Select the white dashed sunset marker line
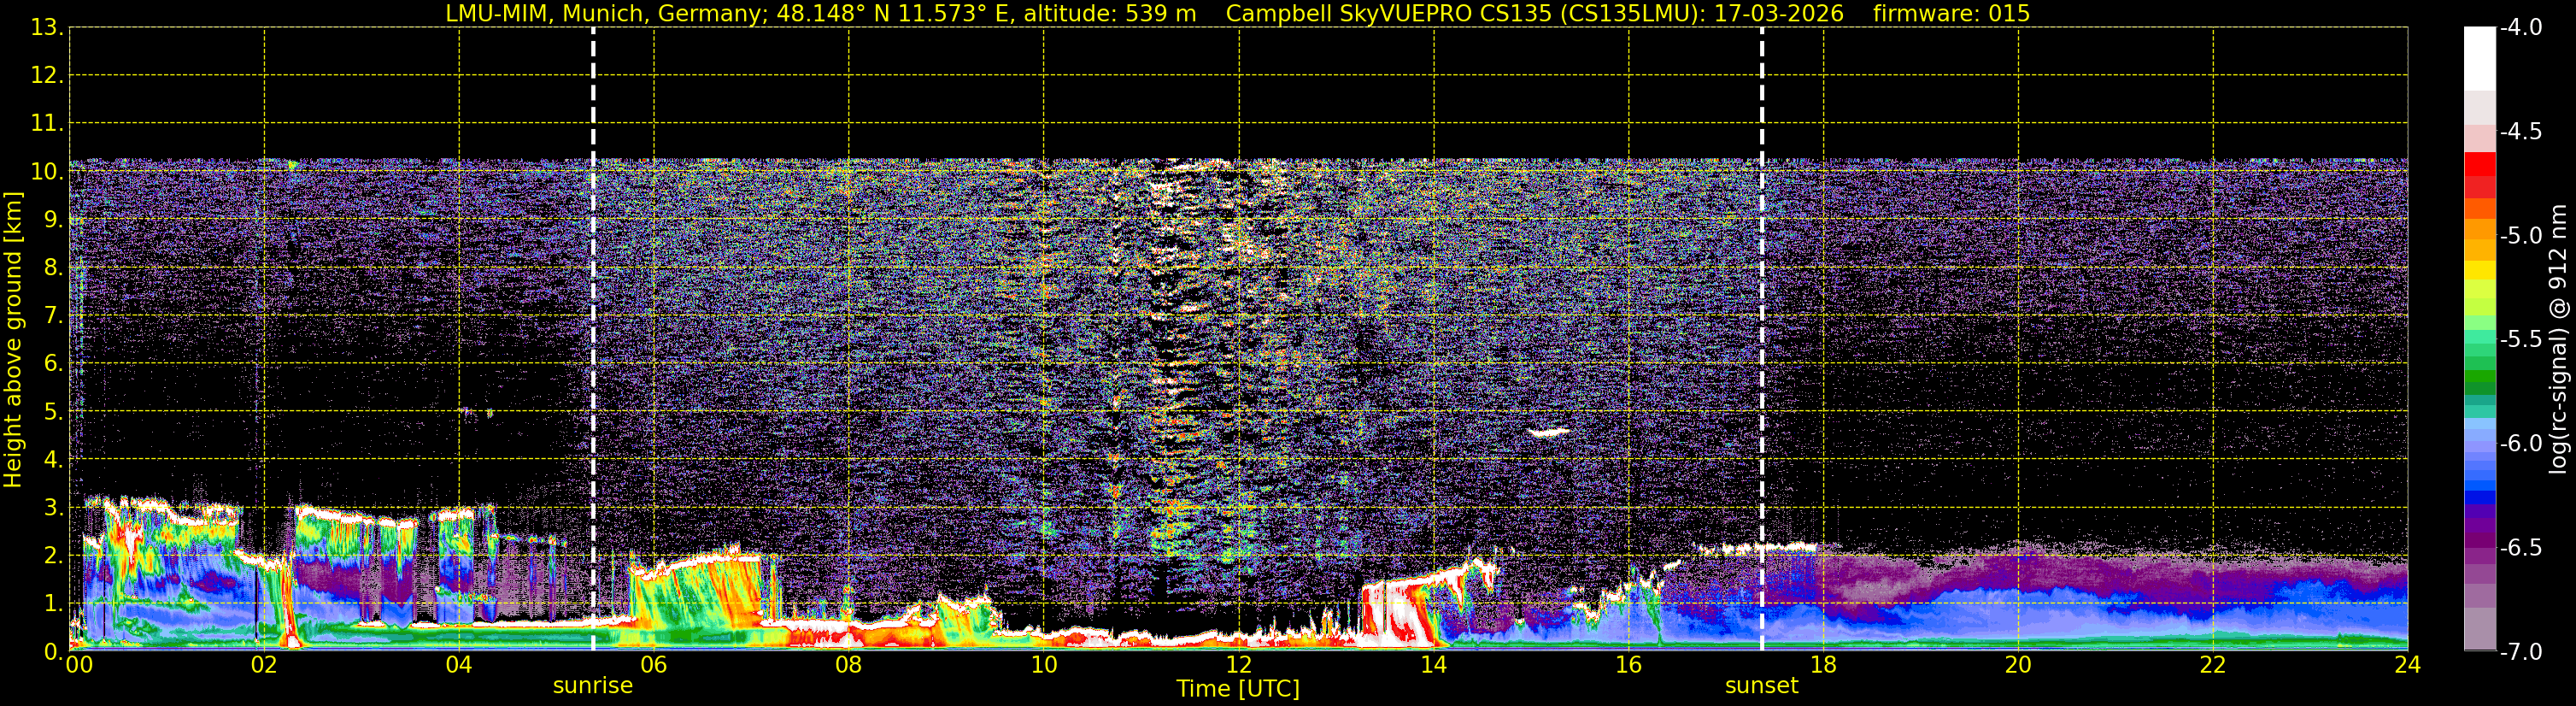Screen dimensions: 2576x706 pyautogui.click(x=1761, y=340)
